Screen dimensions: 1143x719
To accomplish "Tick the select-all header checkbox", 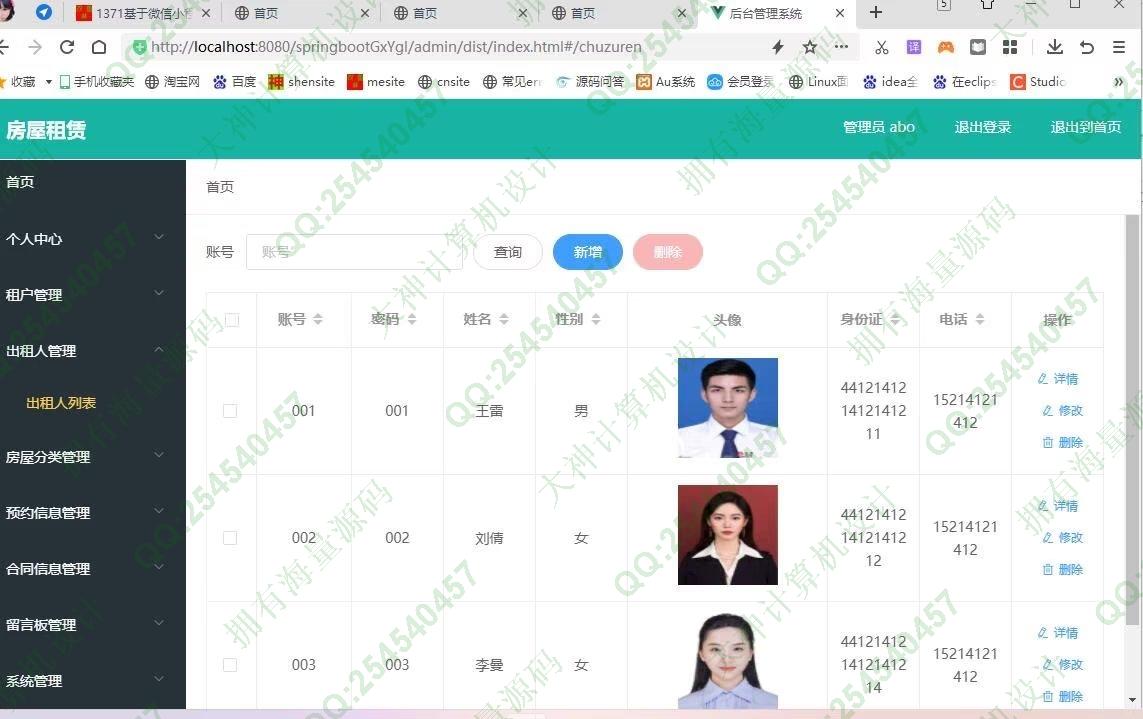I will point(232,320).
